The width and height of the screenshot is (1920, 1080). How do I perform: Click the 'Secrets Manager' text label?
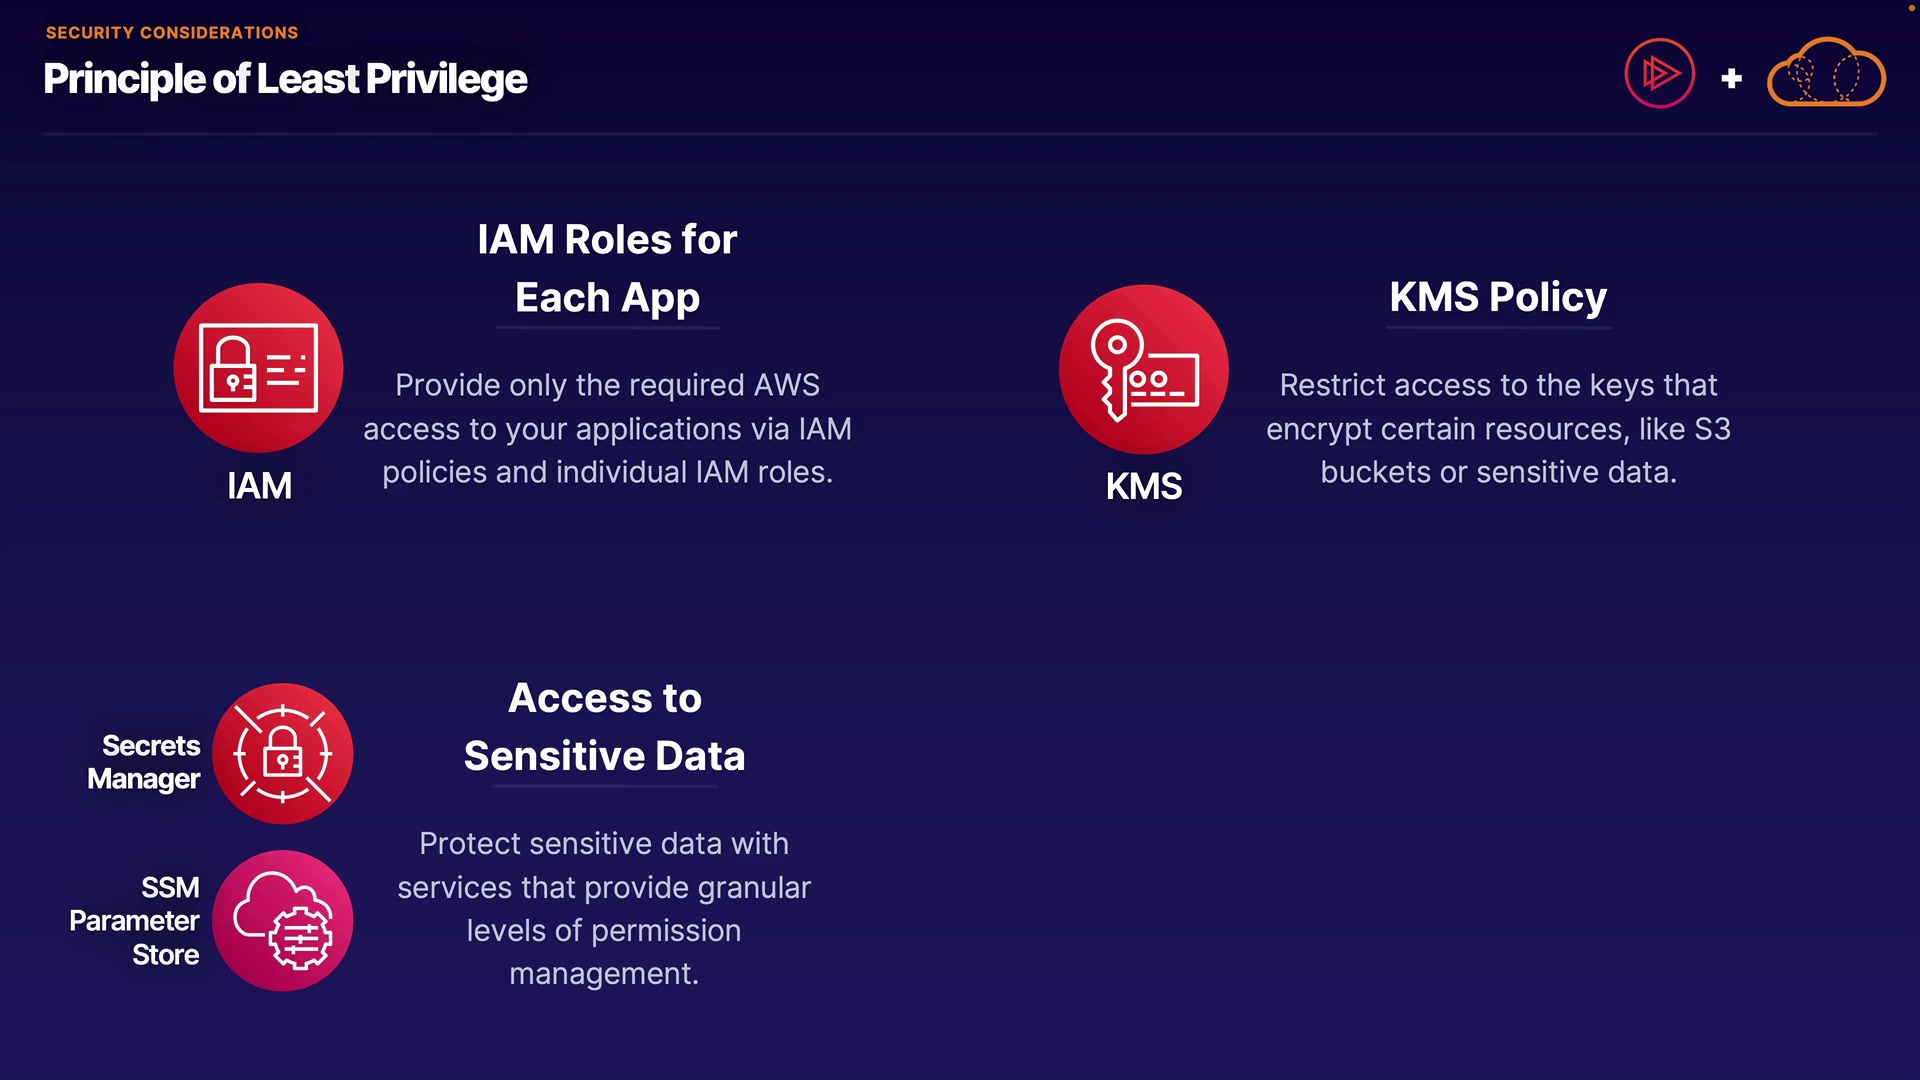[145, 762]
